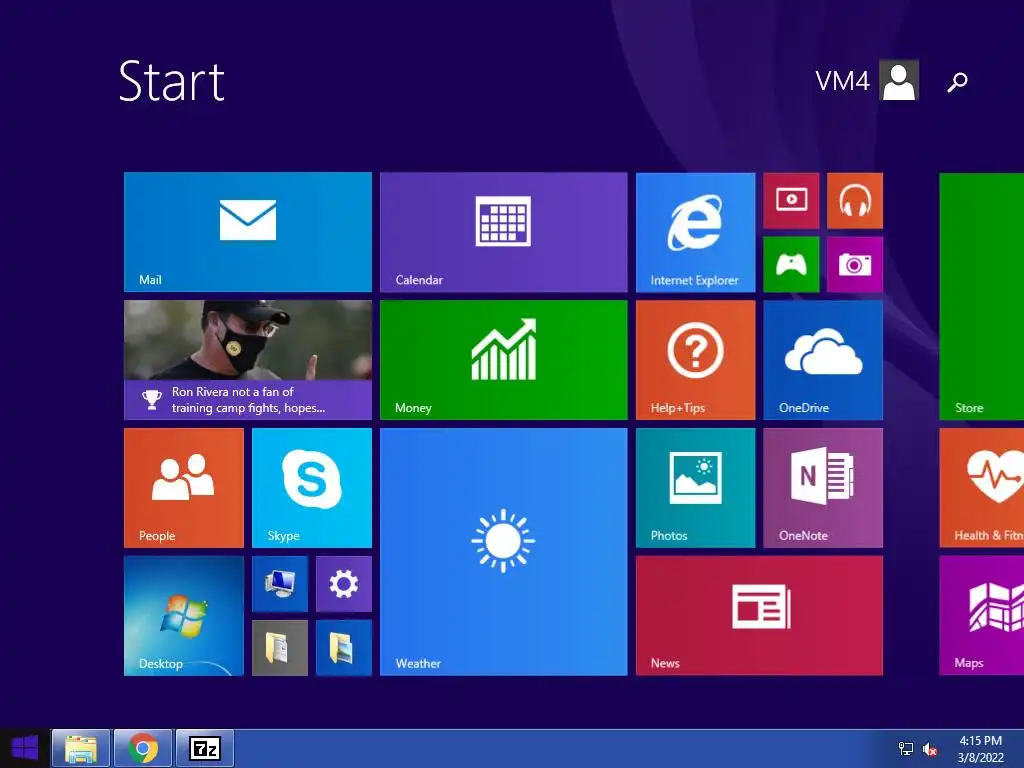Launch Google Chrome from the taskbar
This screenshot has width=1024, height=768.
(x=143, y=748)
